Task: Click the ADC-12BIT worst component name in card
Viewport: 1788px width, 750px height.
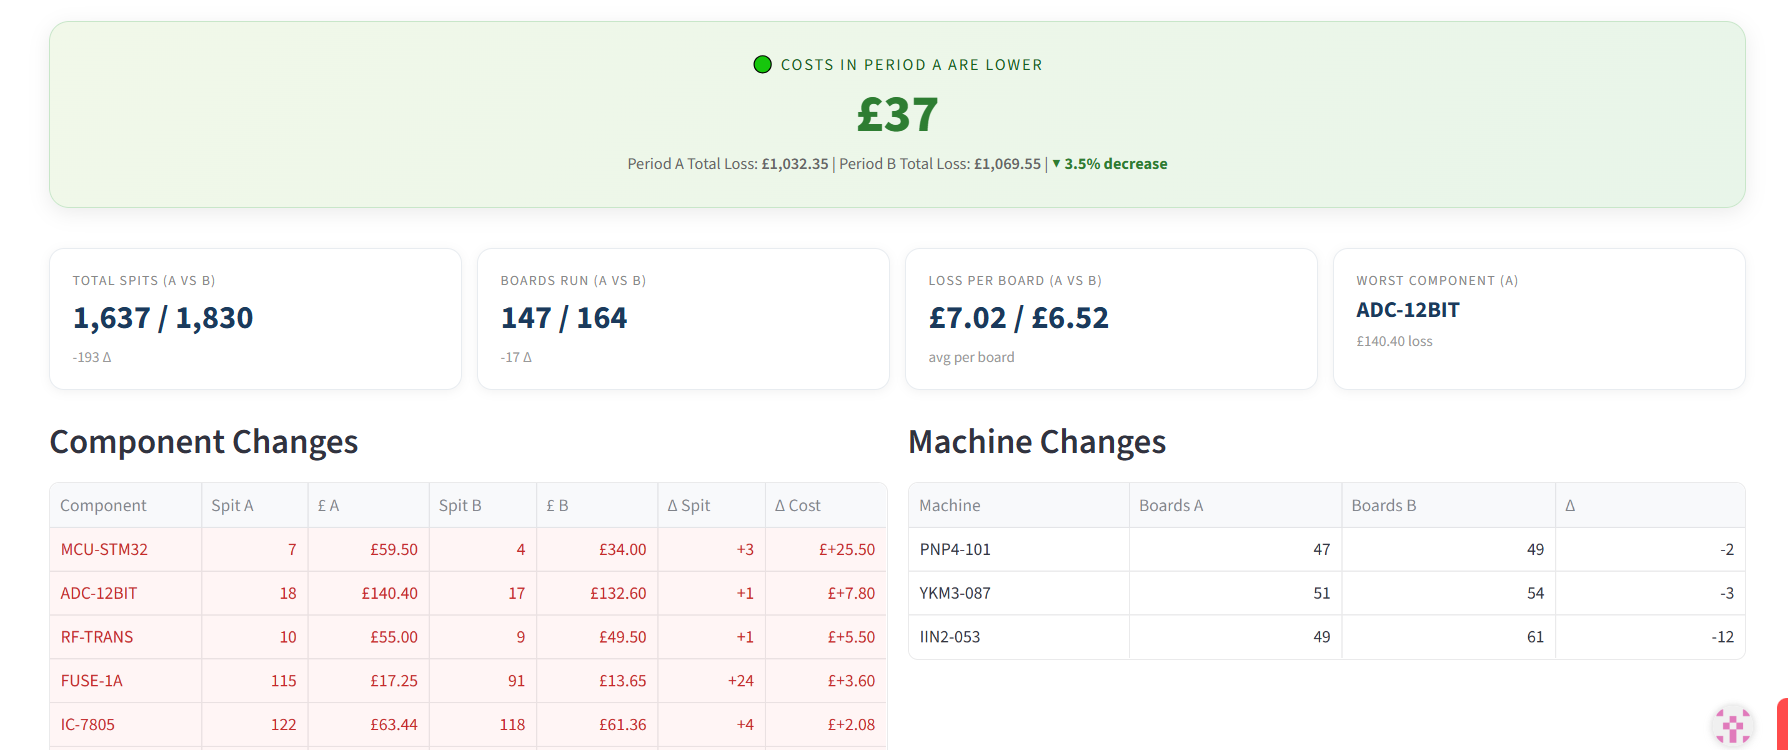Action: (x=1408, y=310)
